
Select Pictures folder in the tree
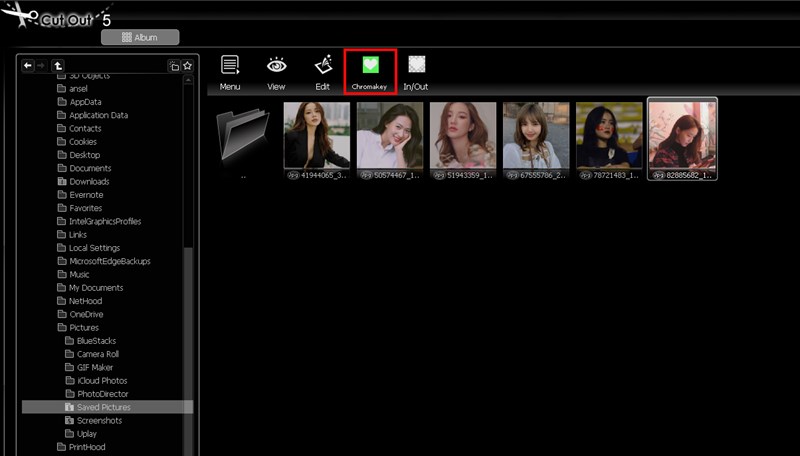84,327
